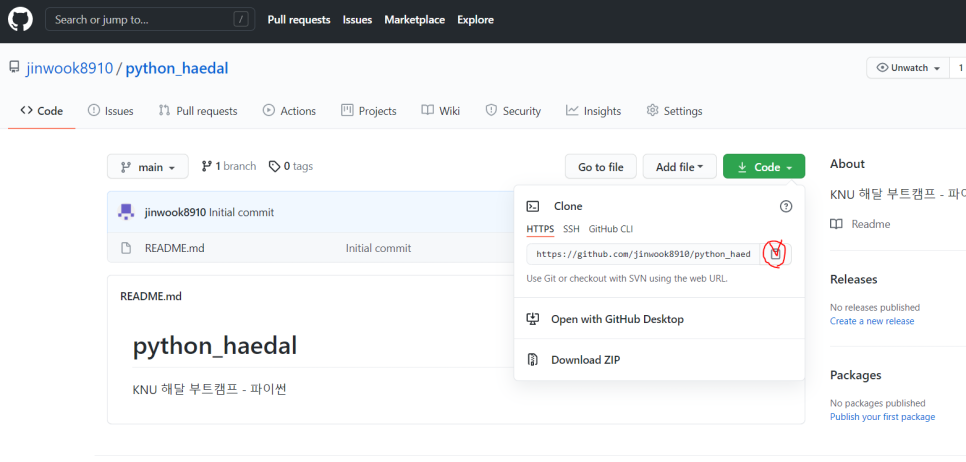966x462 pixels.
Task: Click the Releases heading link
Action: 853,279
